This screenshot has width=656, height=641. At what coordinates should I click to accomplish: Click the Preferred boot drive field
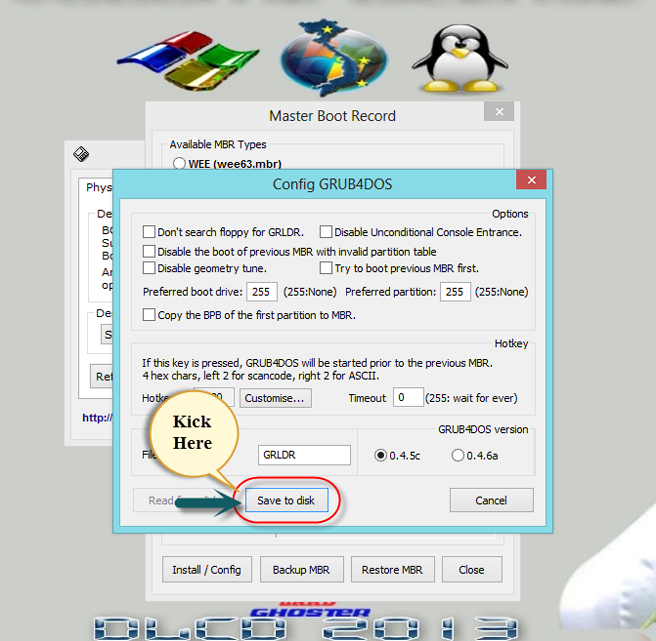pyautogui.click(x=262, y=292)
